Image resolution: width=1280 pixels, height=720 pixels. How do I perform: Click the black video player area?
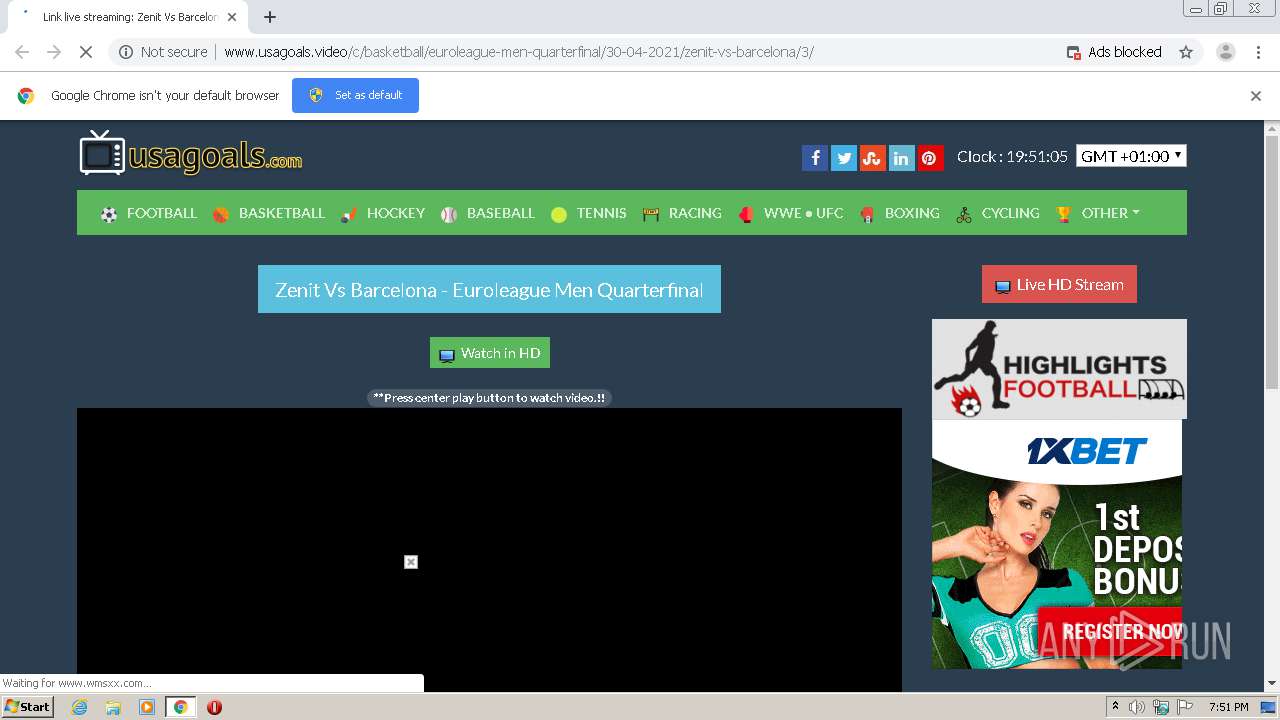[x=489, y=549]
